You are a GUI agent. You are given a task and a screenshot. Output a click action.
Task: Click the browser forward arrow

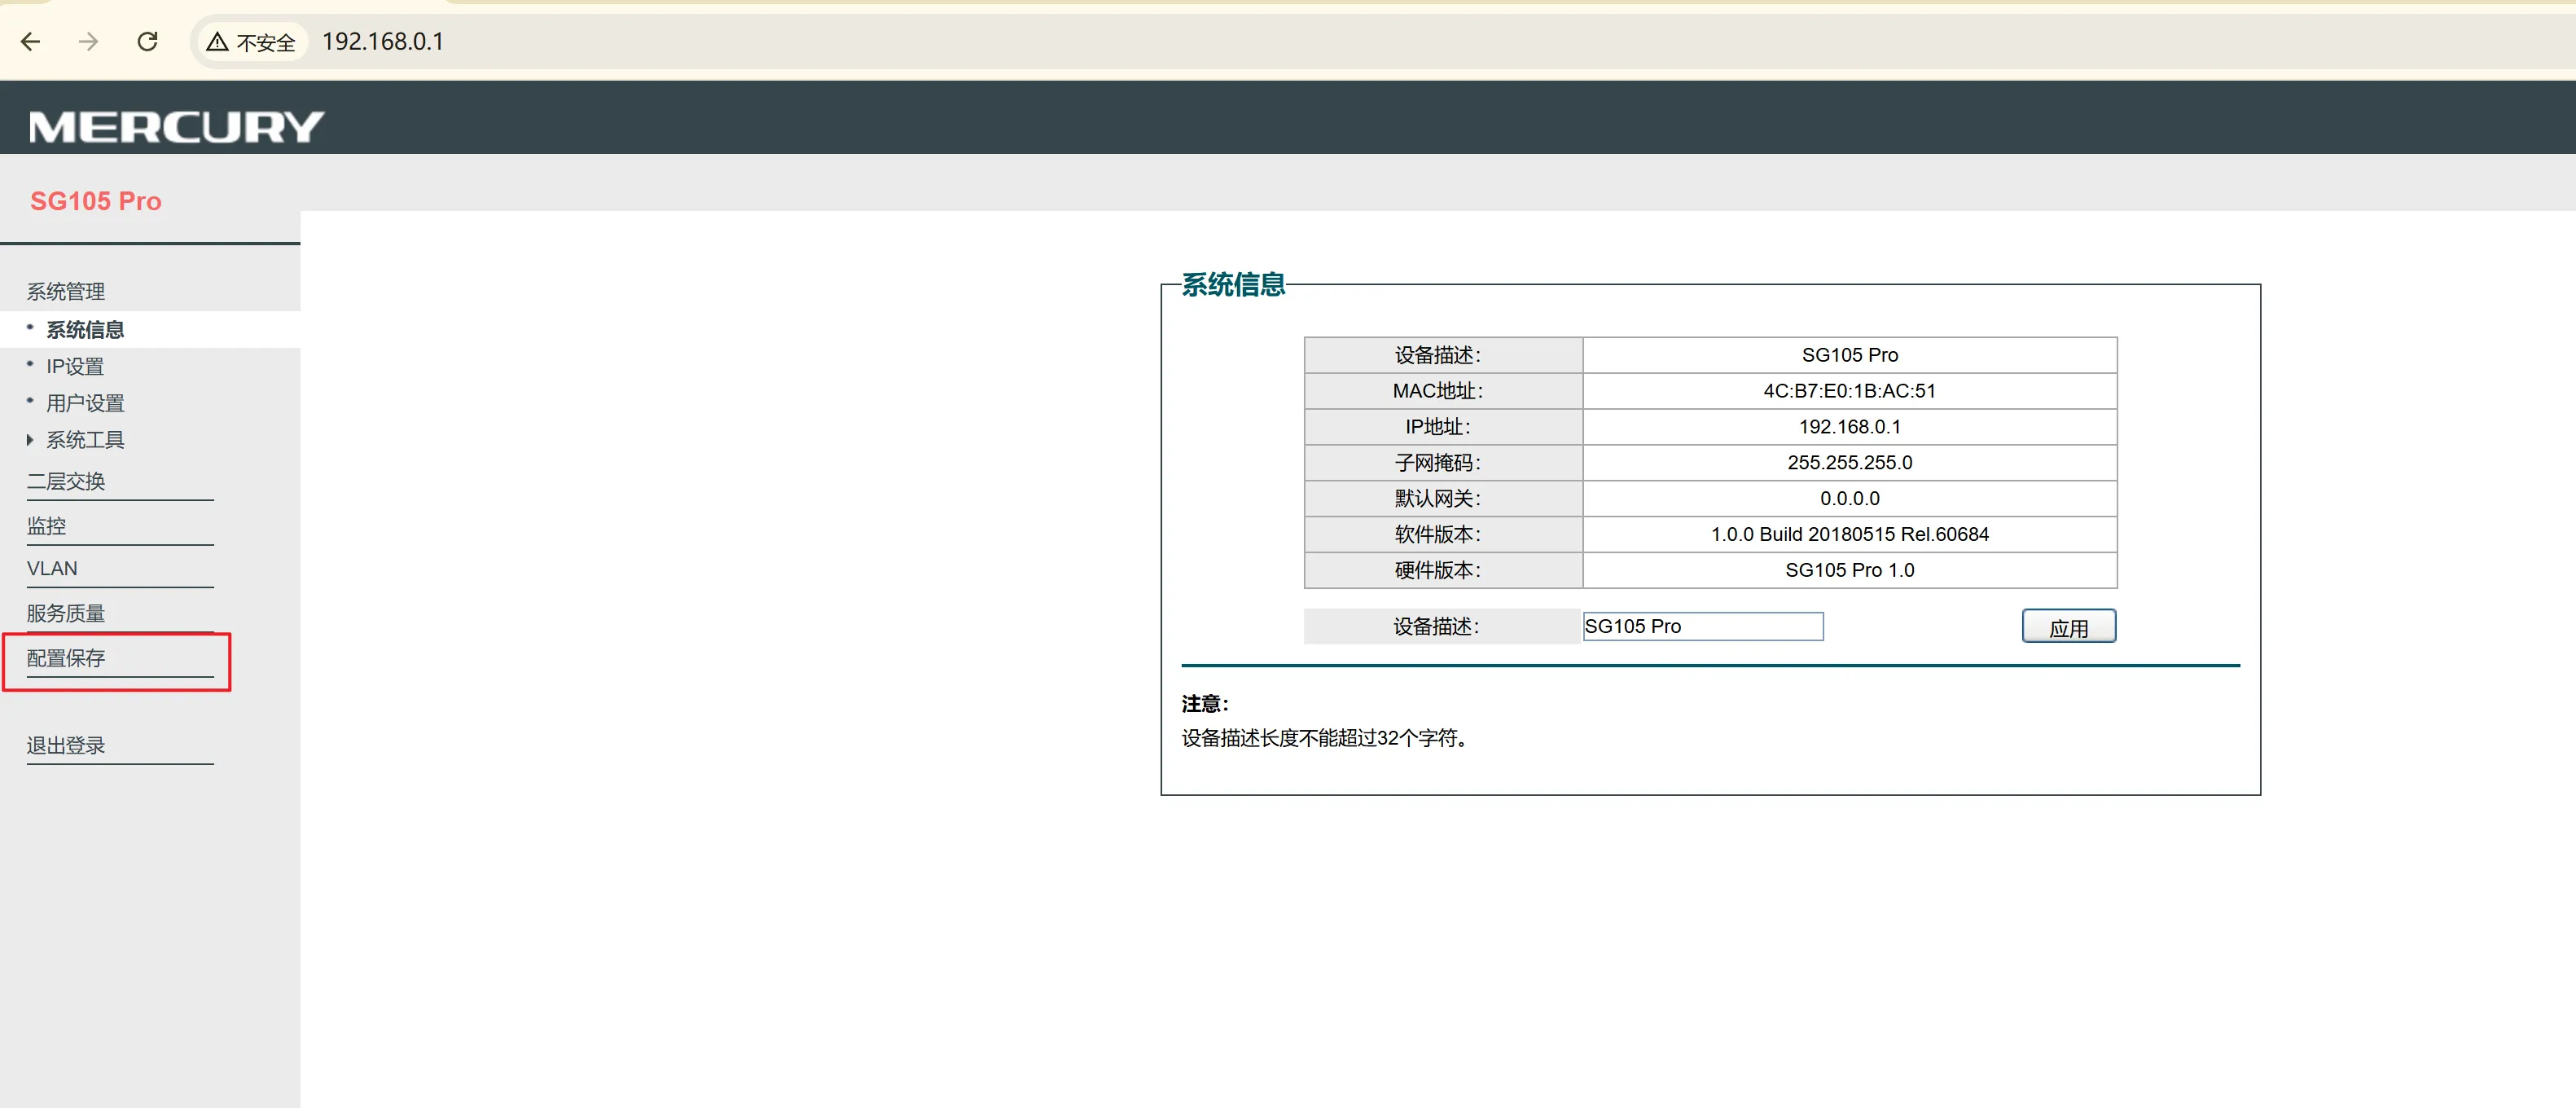(89, 41)
